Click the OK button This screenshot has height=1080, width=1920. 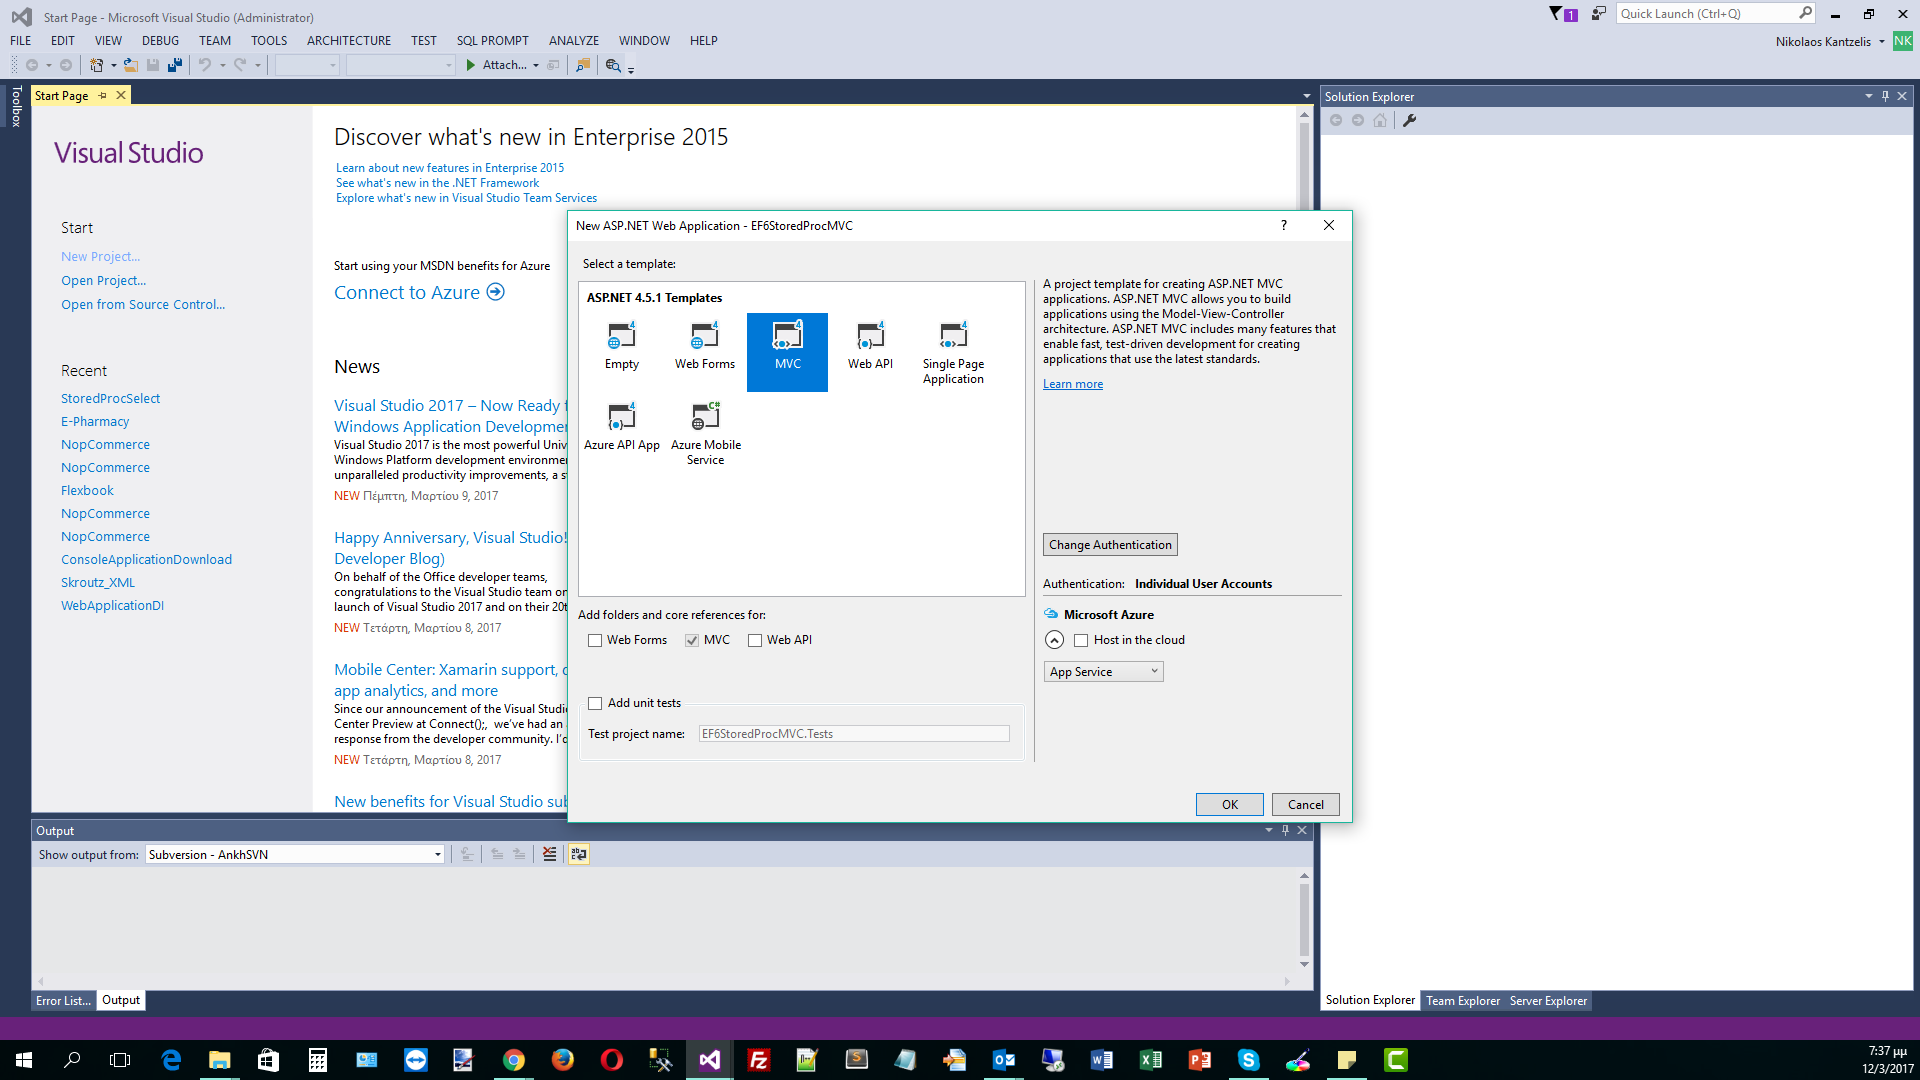coord(1229,805)
